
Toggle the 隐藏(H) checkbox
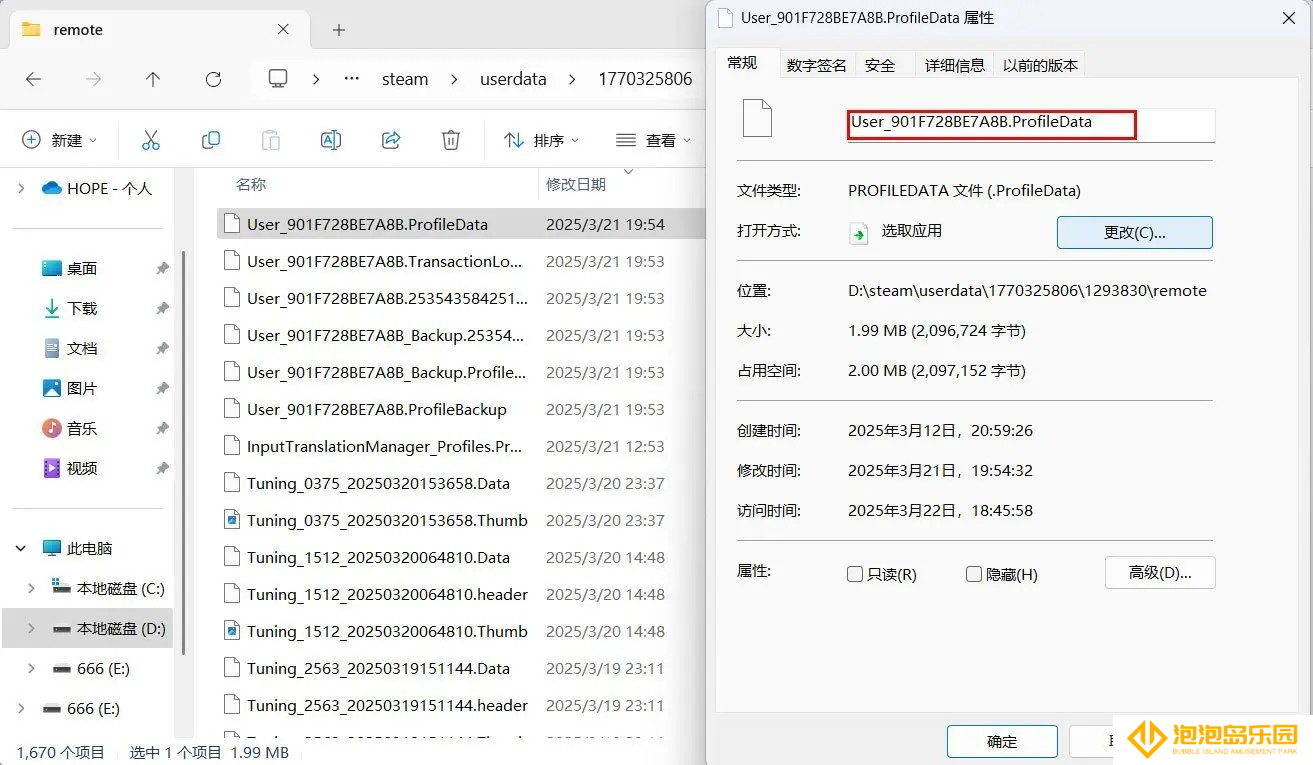974,574
